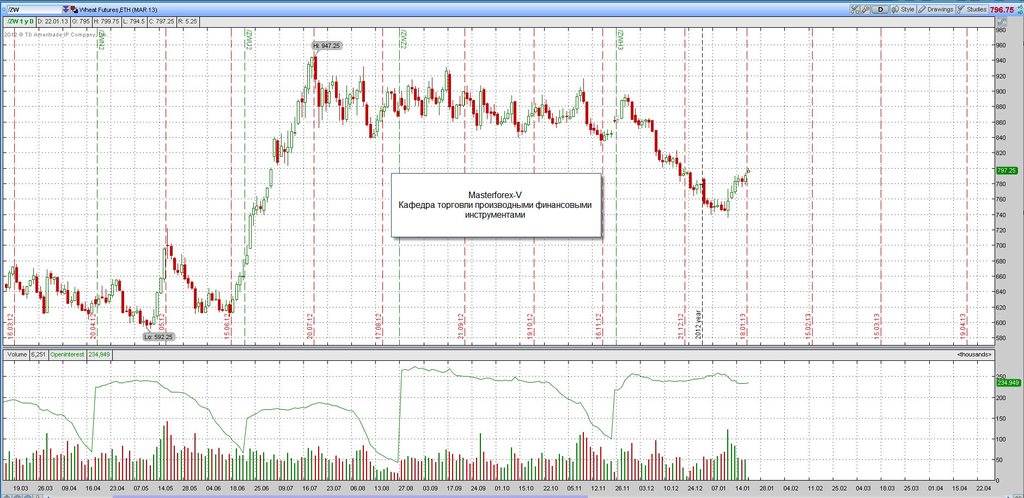Open the chart Style menu
Screen dimensions: 1024x498
coord(903,10)
